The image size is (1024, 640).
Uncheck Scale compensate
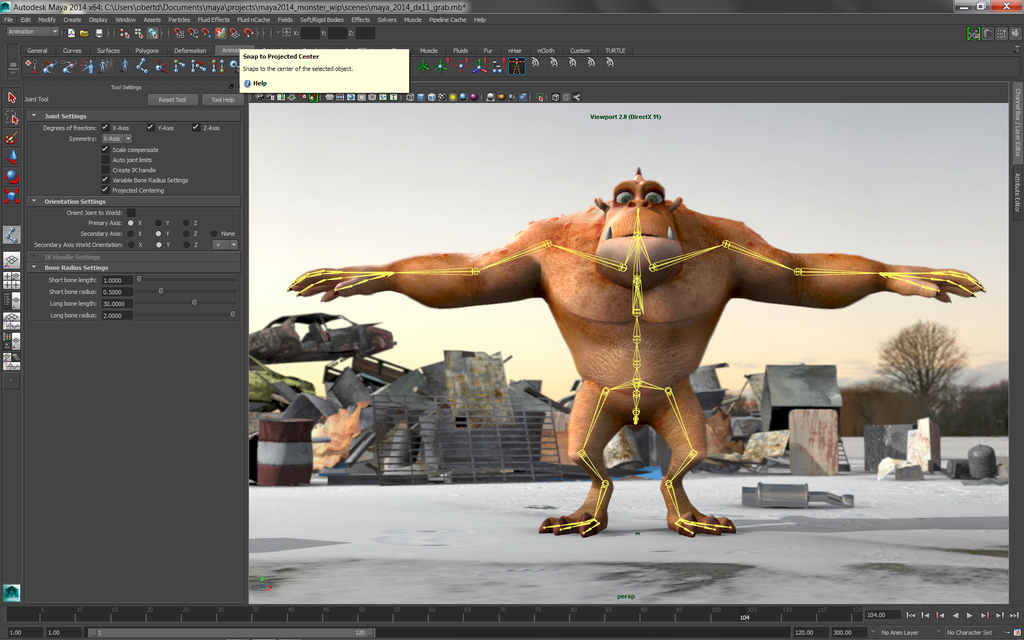click(x=105, y=150)
